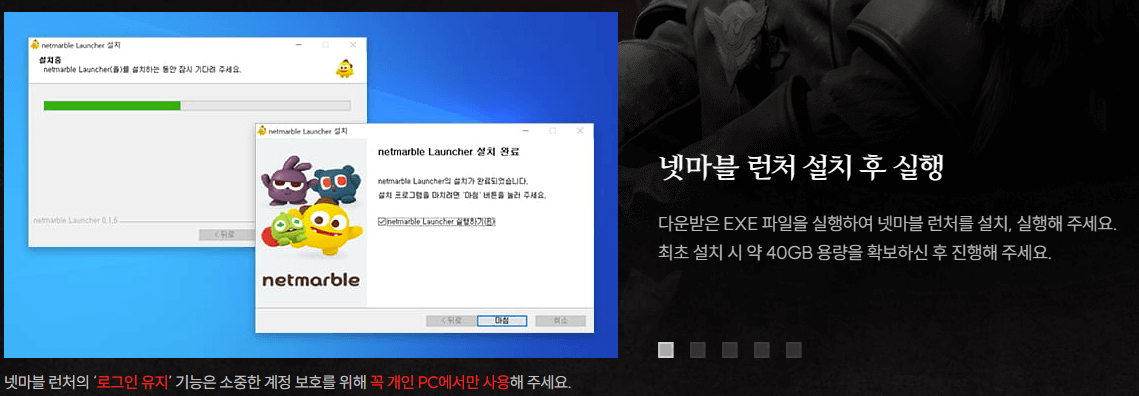
Task: Click the netmarble characters artwork in the completion dialog
Action: [313, 209]
